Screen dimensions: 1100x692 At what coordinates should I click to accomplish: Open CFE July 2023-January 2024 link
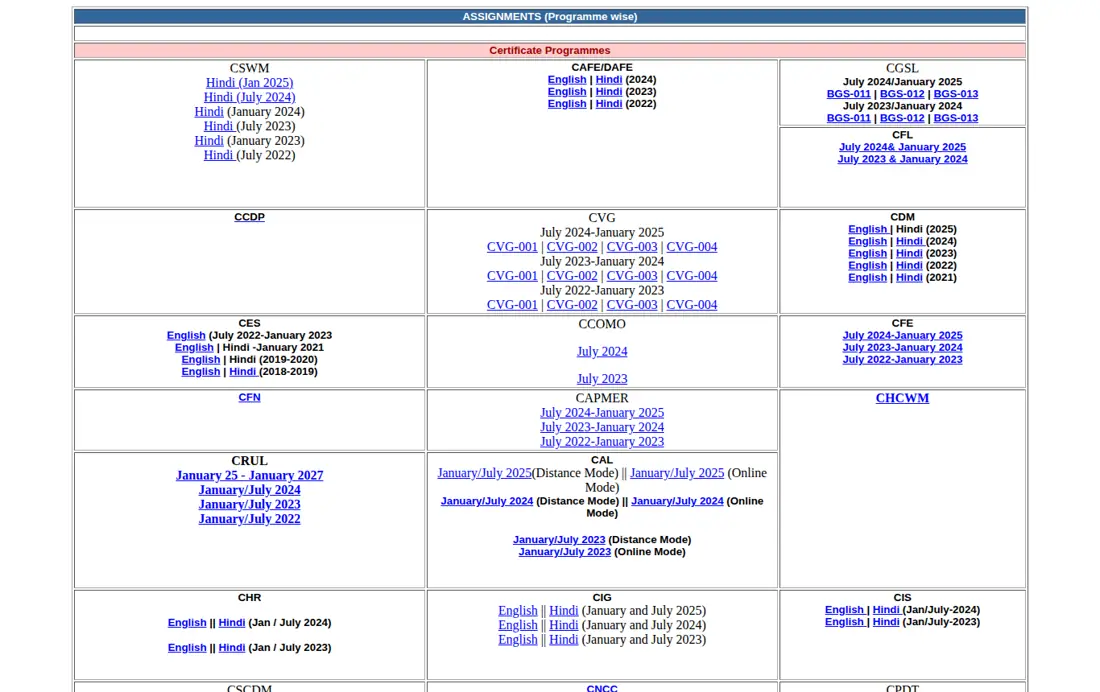pos(902,347)
